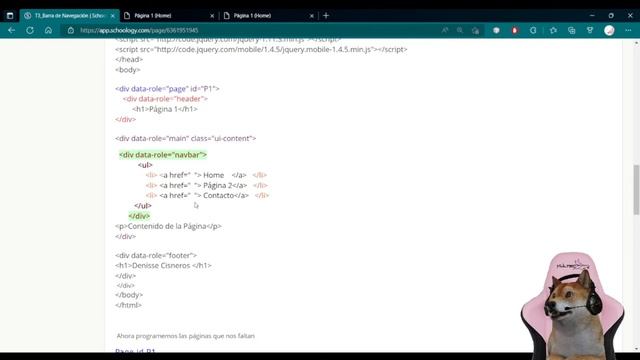Click the highlighted closing </div> tag
The image size is (640, 360).
point(139,216)
